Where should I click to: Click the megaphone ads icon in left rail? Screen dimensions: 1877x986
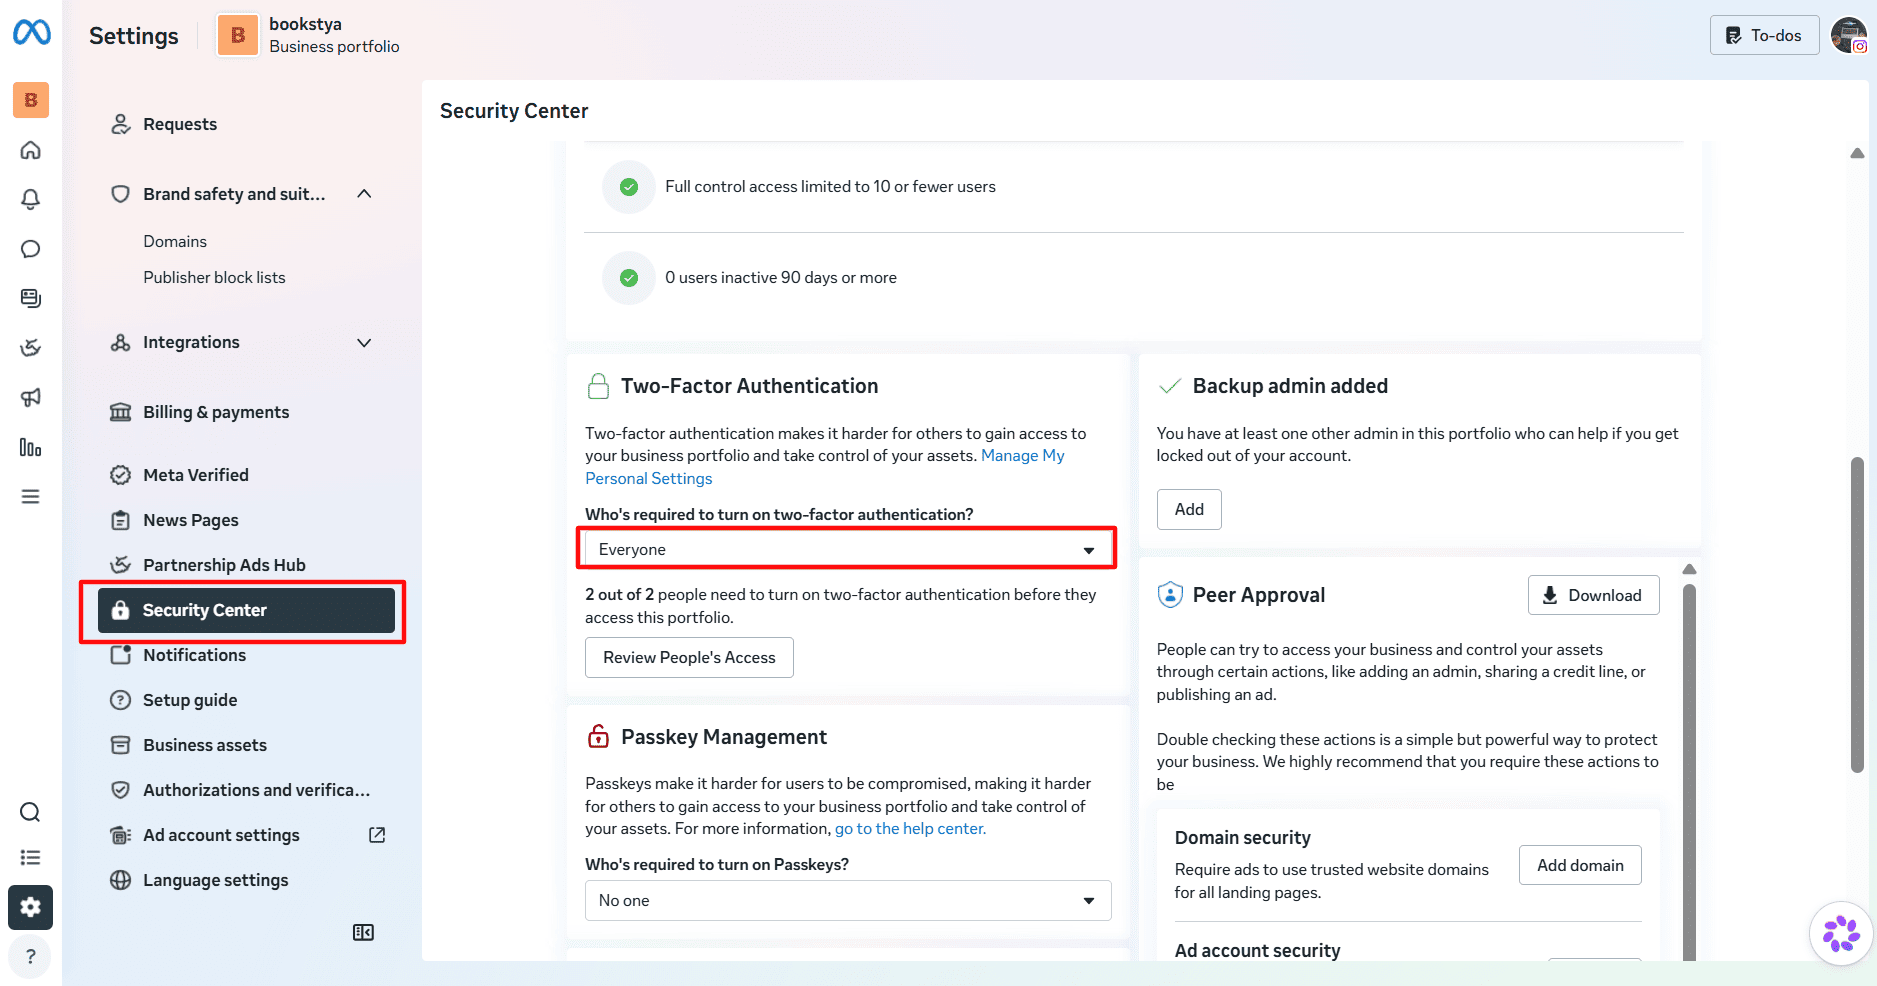31,397
